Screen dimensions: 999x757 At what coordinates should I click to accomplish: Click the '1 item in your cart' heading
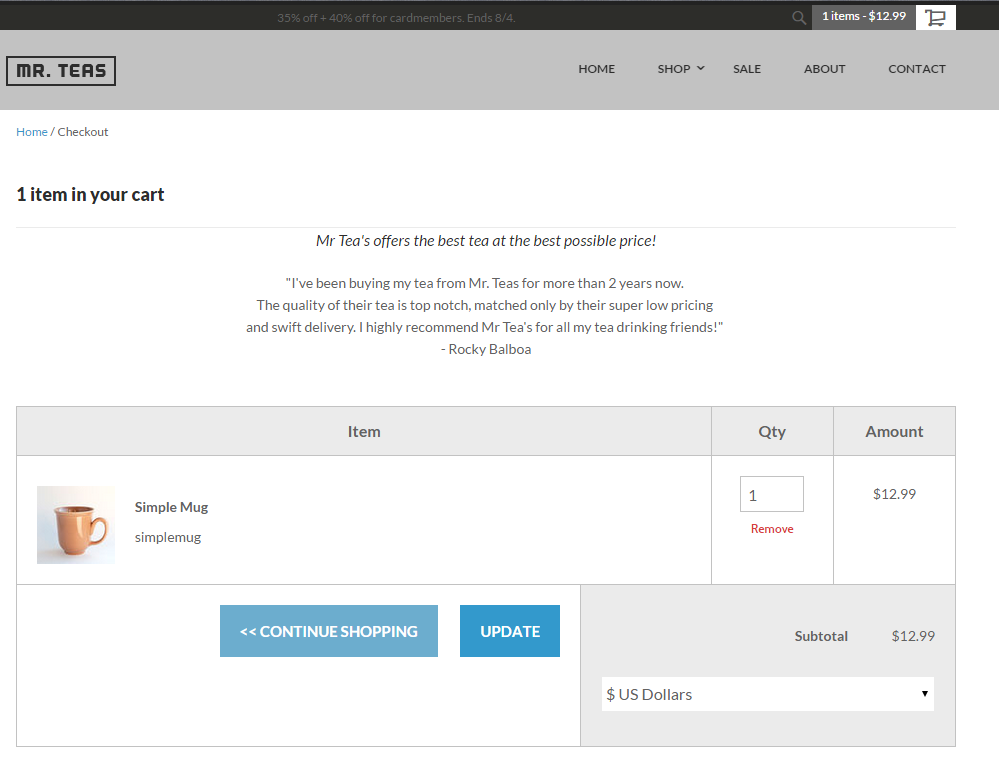[x=90, y=194]
